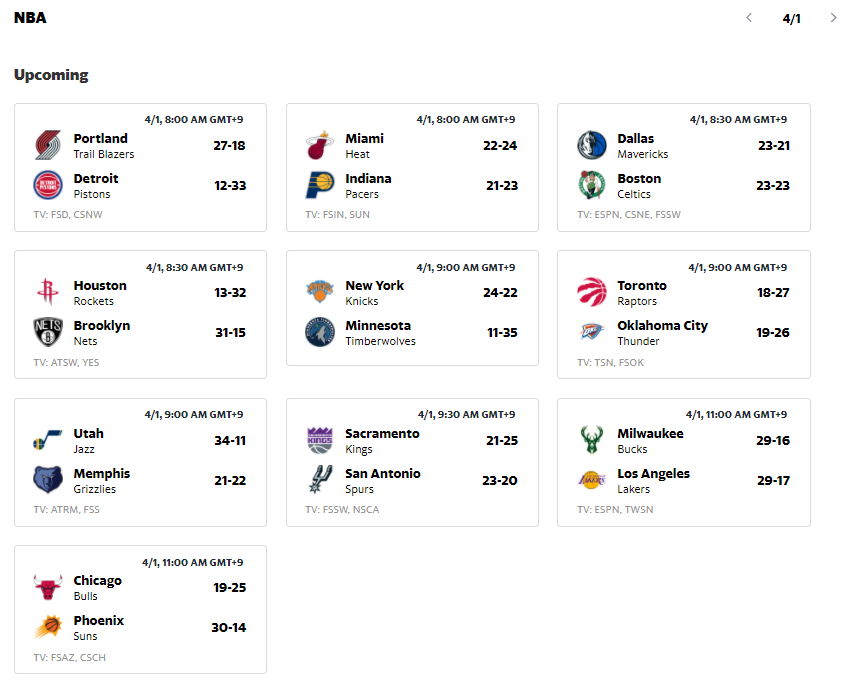The width and height of the screenshot is (846, 681).
Task: Select the Los Angeles Lakers team name
Action: coord(653,473)
